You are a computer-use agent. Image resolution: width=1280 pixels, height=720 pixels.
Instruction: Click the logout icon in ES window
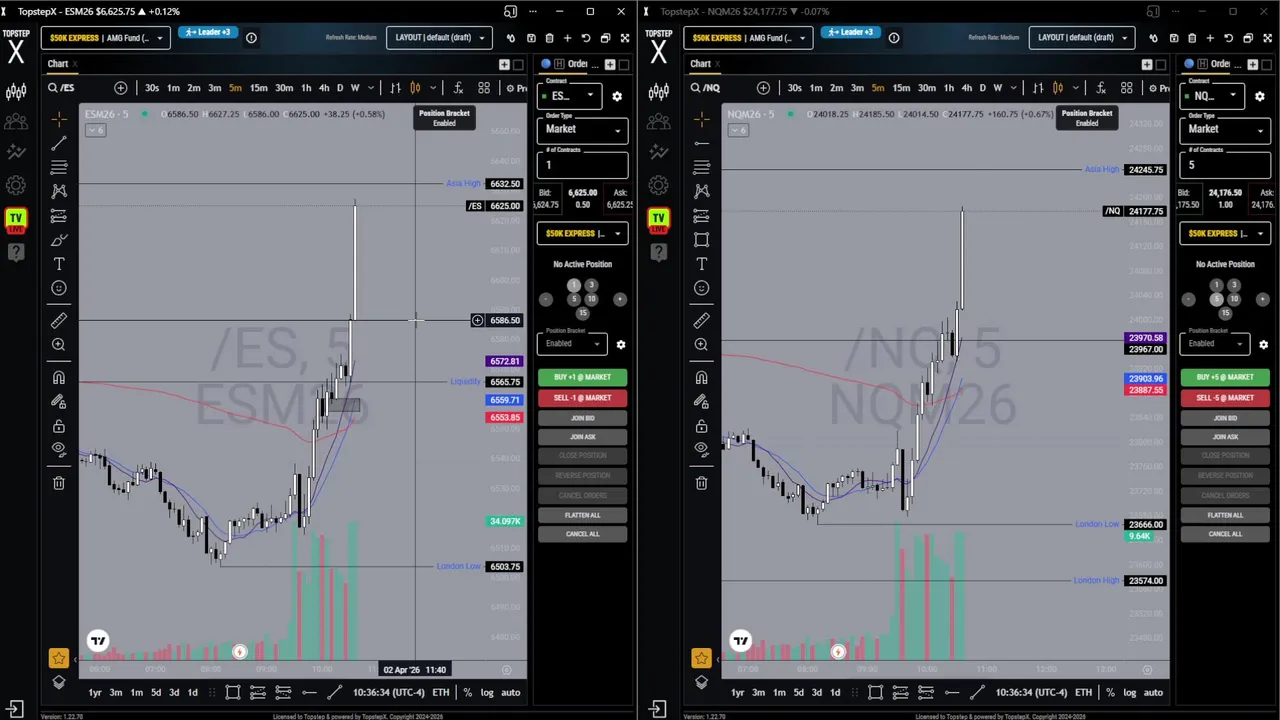[x=15, y=709]
